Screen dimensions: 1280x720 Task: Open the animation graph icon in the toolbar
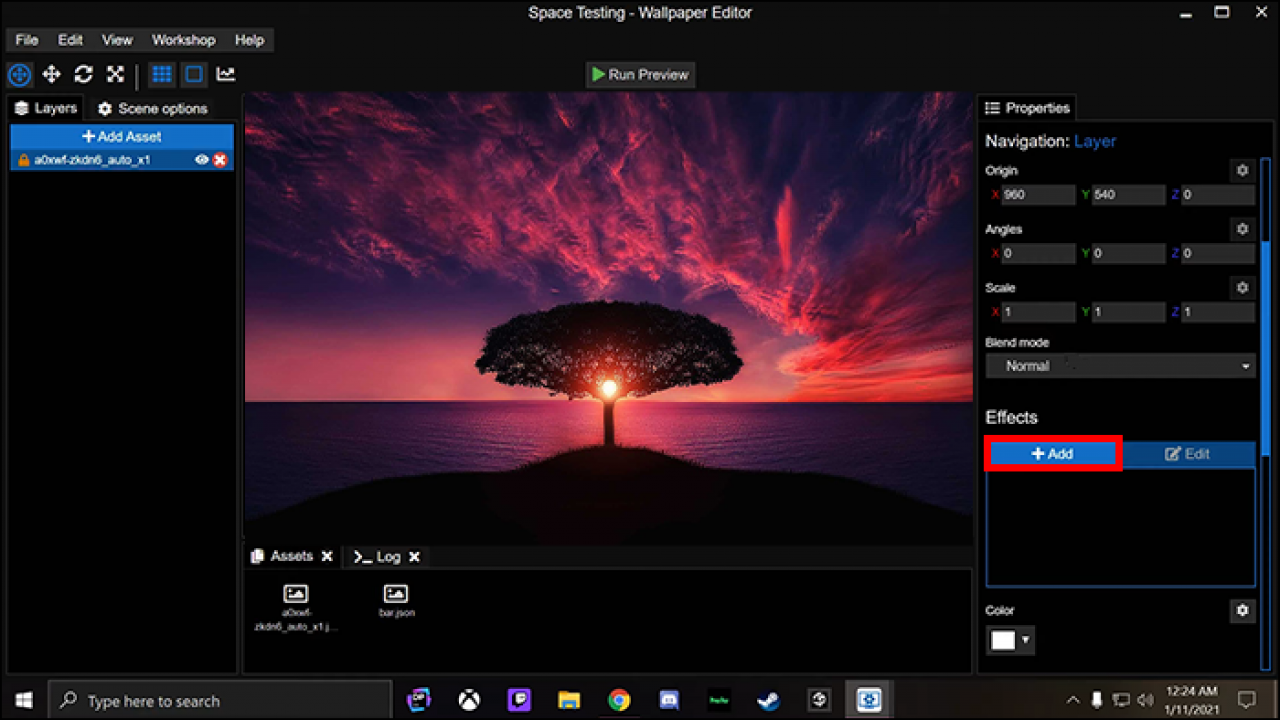coord(227,74)
